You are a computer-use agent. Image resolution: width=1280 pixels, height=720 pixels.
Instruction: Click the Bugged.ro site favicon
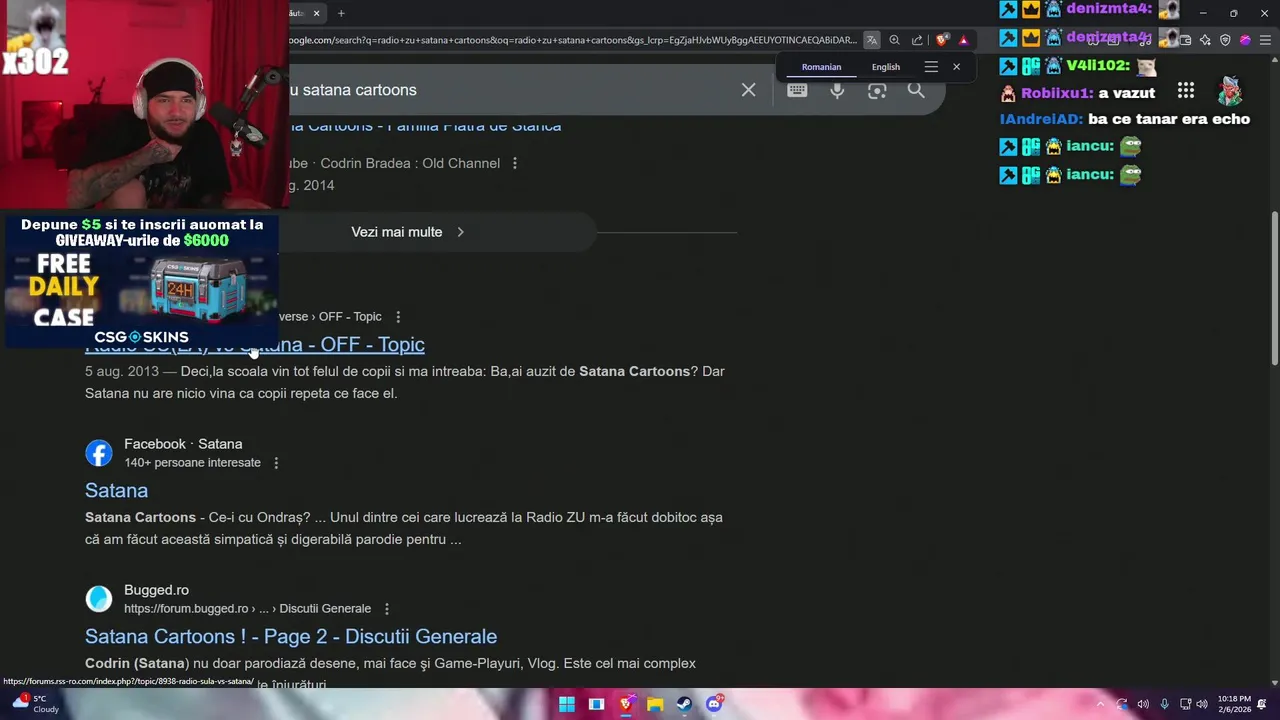pos(99,599)
